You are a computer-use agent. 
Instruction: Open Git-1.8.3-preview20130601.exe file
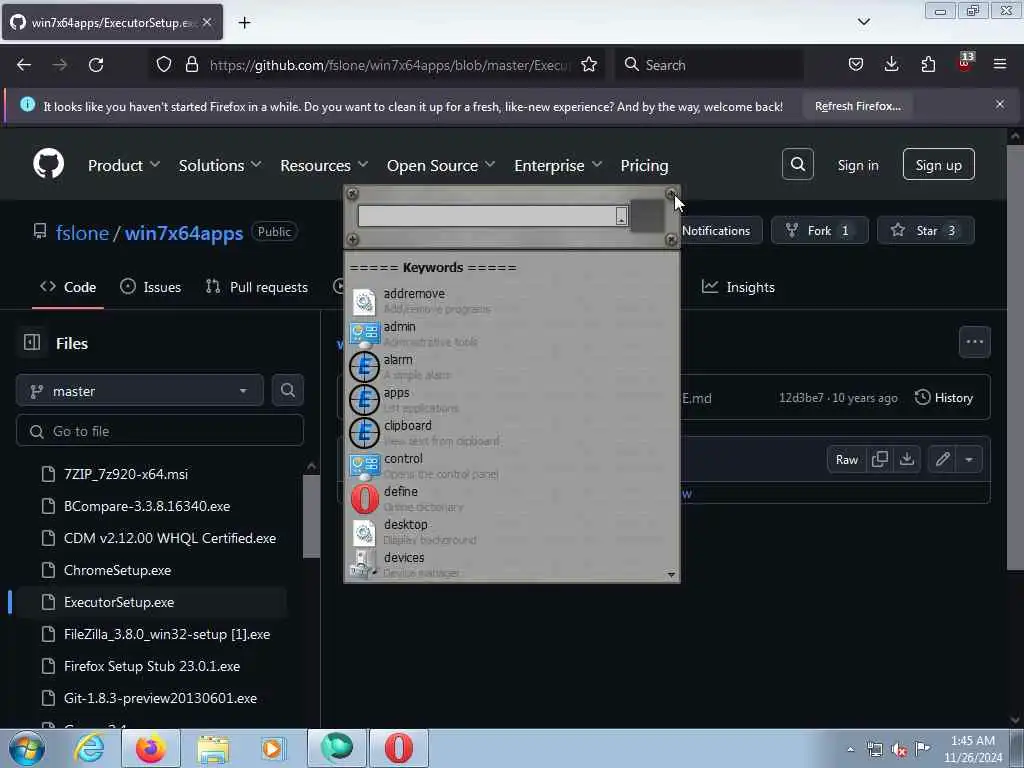pos(160,698)
